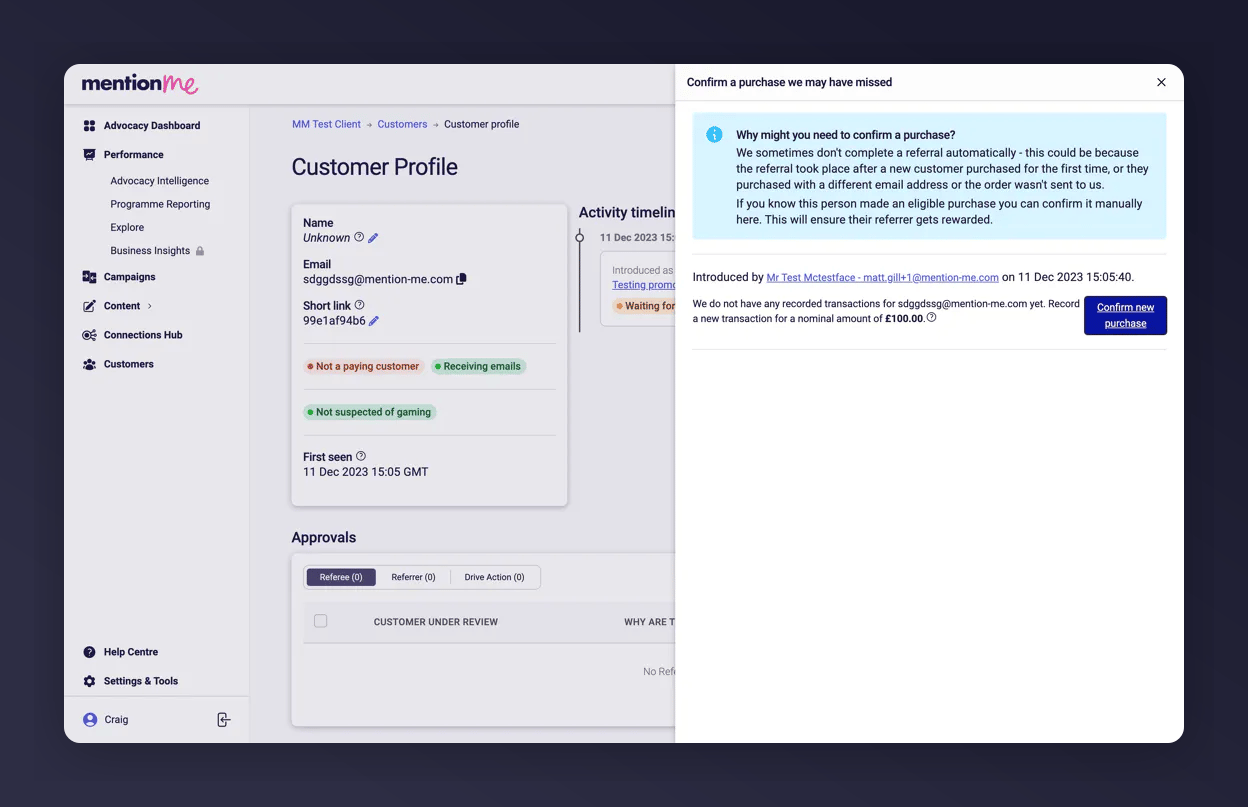Click the Performance chart icon

click(89, 155)
